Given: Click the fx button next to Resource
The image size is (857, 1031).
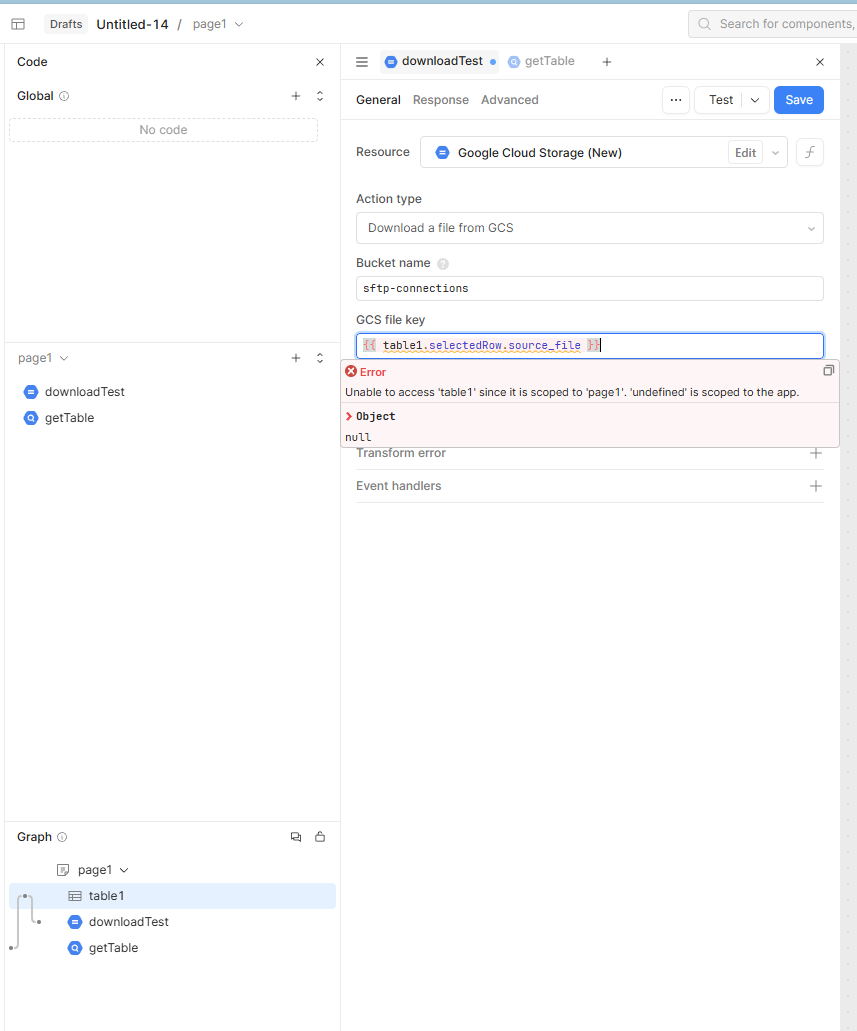Looking at the screenshot, I should pos(809,153).
